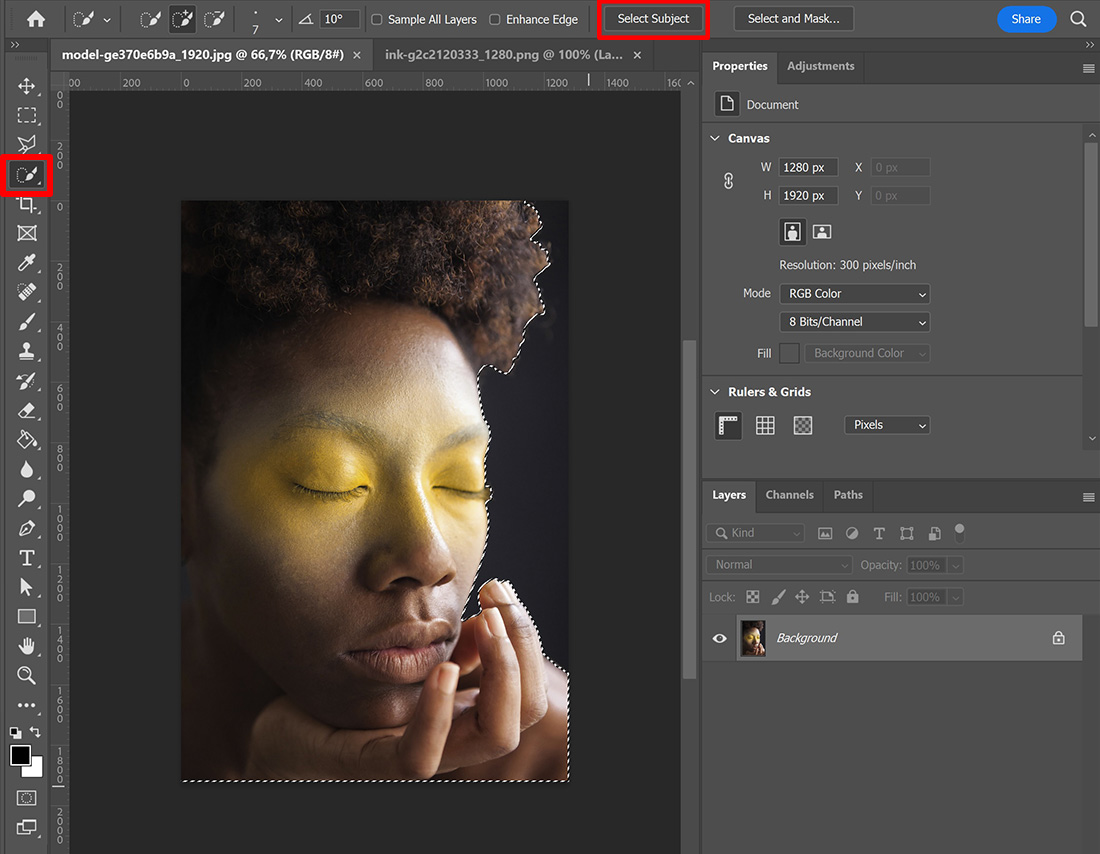
Task: Open the Mode dropdown showing RGB Color
Action: pos(854,293)
